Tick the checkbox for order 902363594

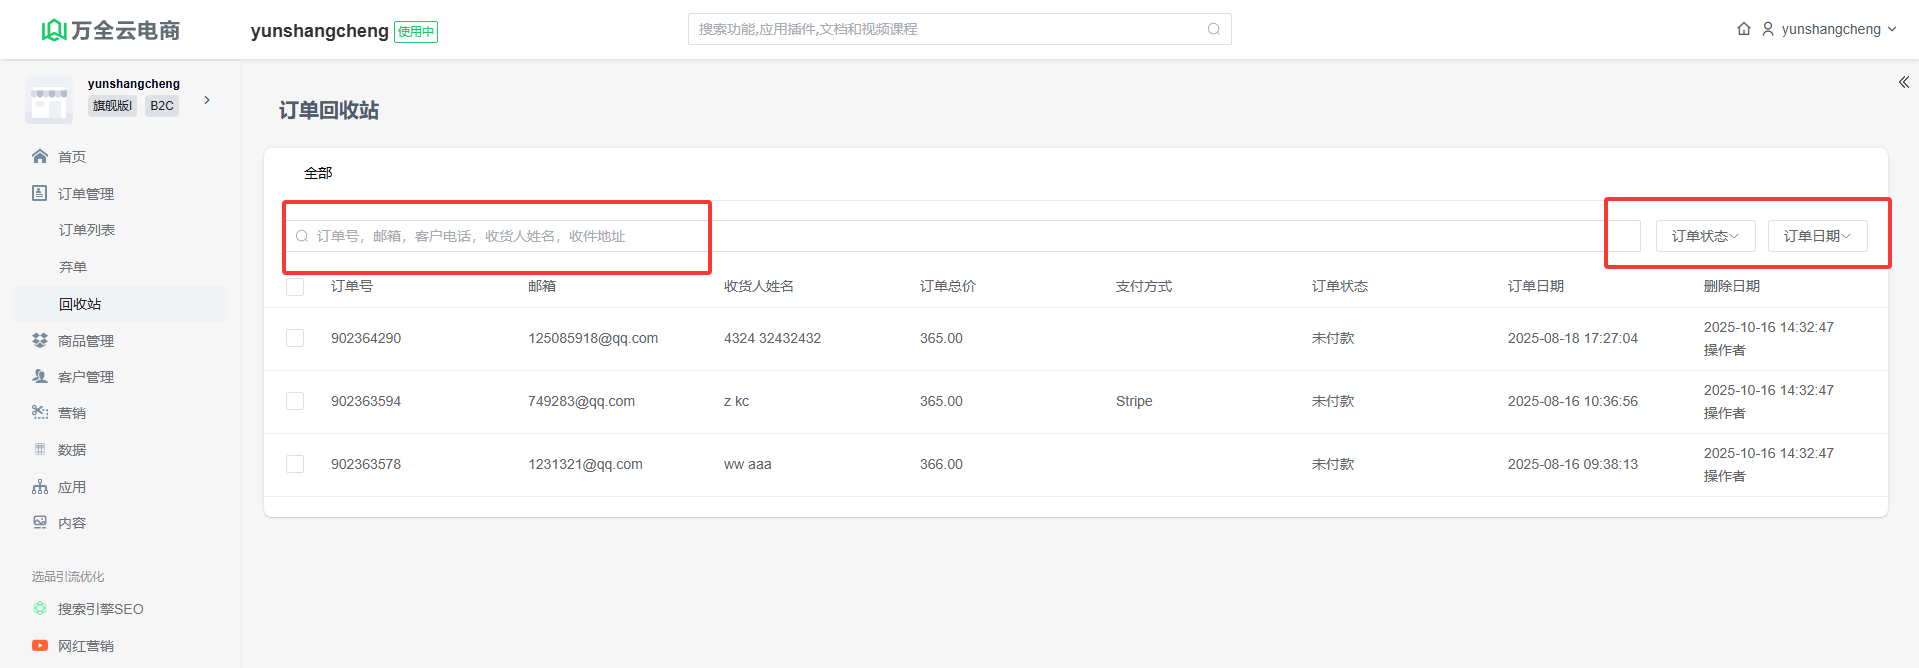(295, 401)
